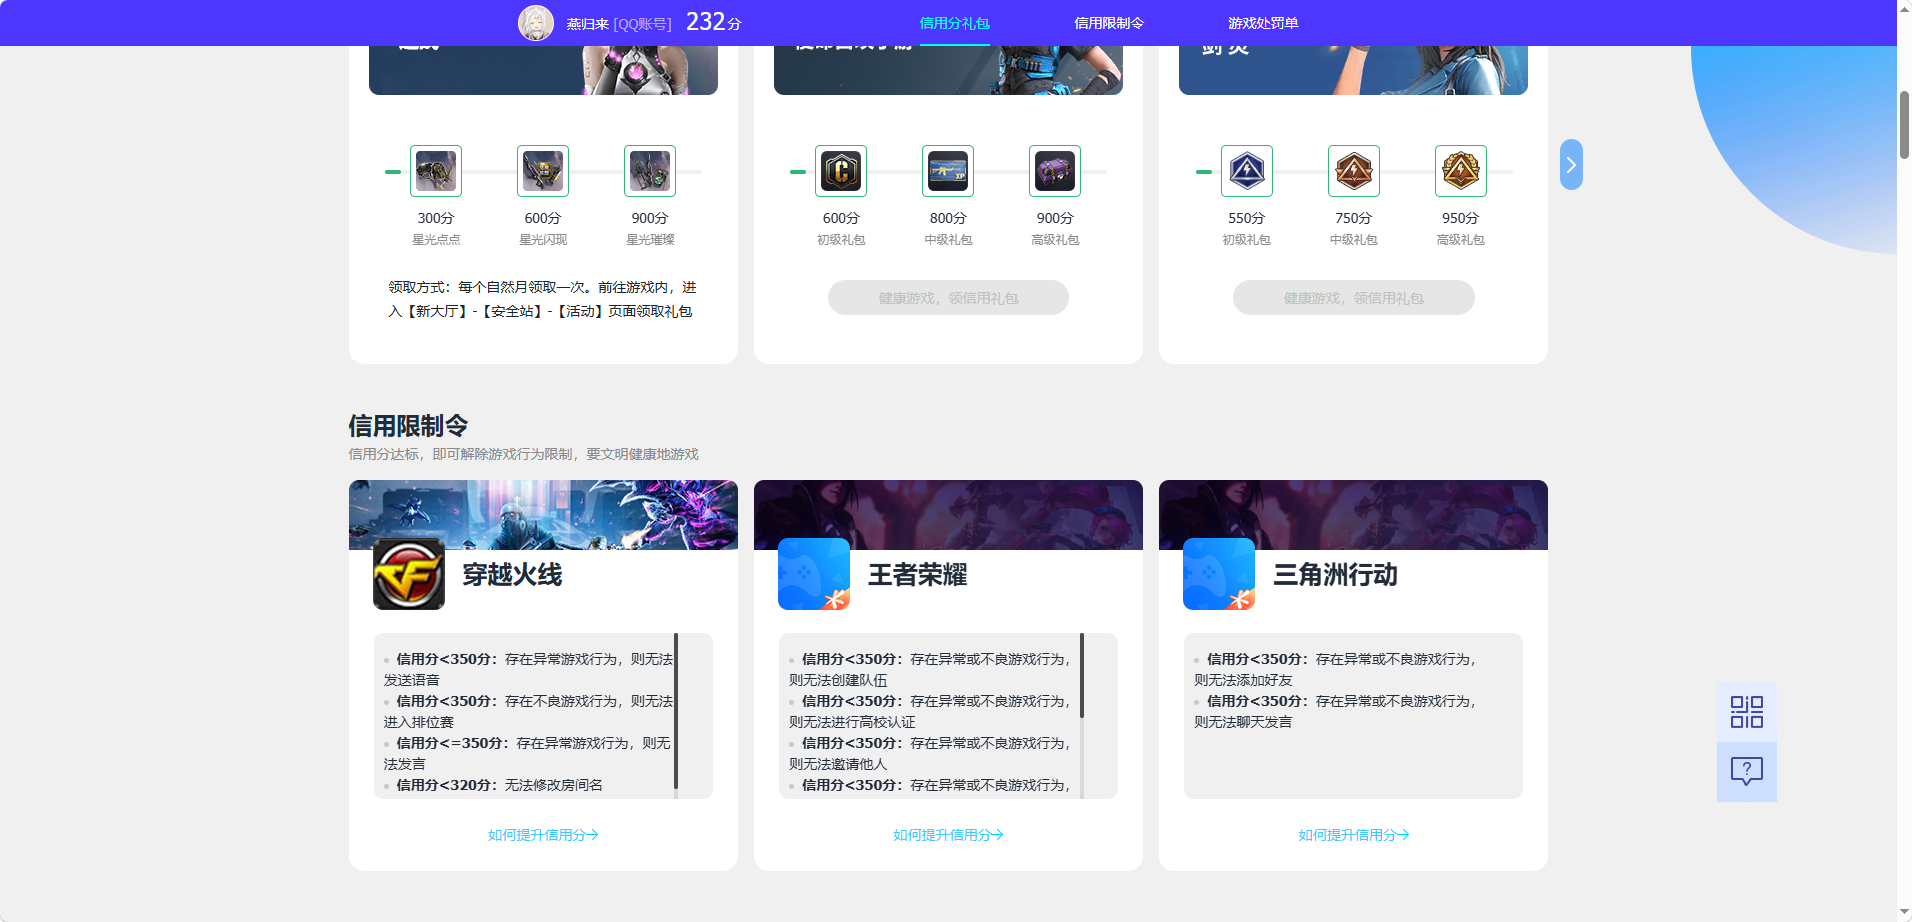Open the 三角洲行动 game icon
The image size is (1912, 922).
point(1219,574)
